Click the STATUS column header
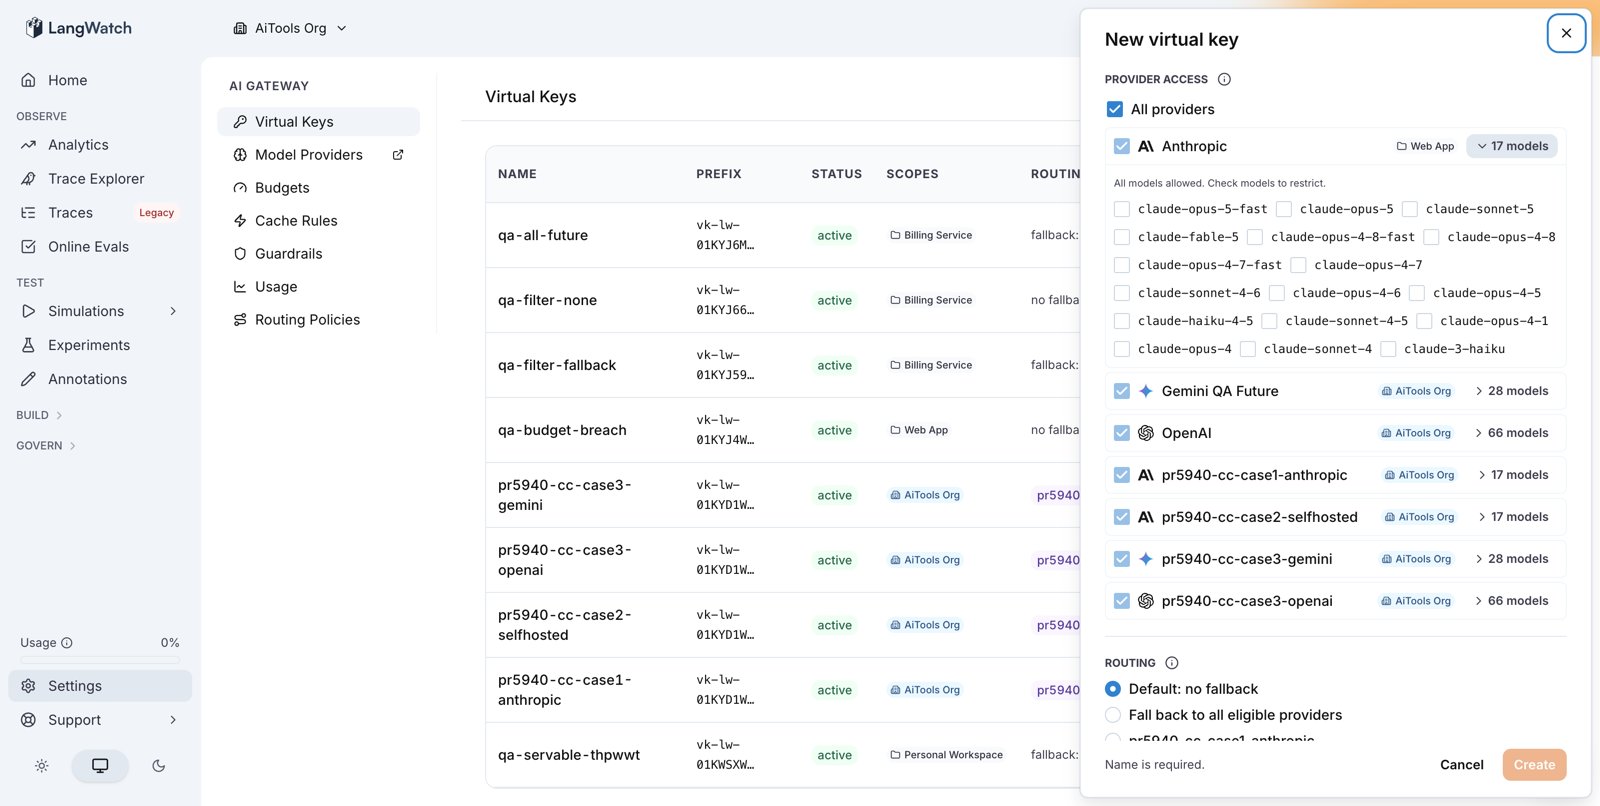 point(836,174)
